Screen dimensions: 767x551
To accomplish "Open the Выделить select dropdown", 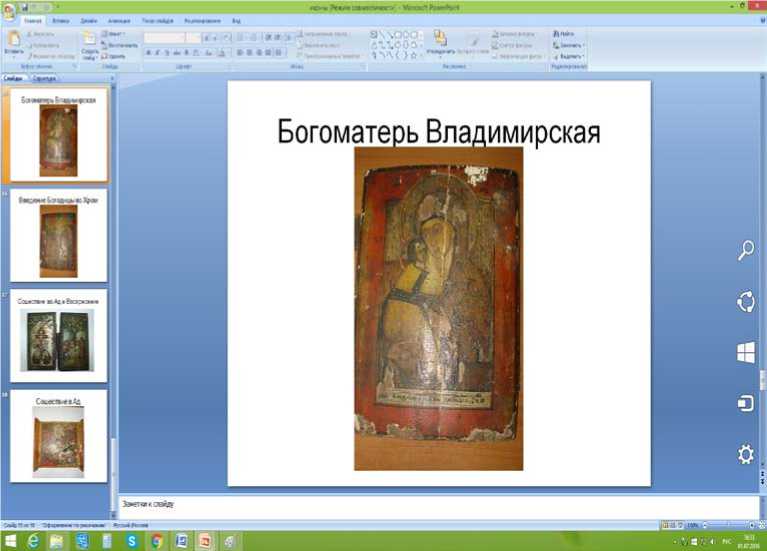I will tap(568, 56).
